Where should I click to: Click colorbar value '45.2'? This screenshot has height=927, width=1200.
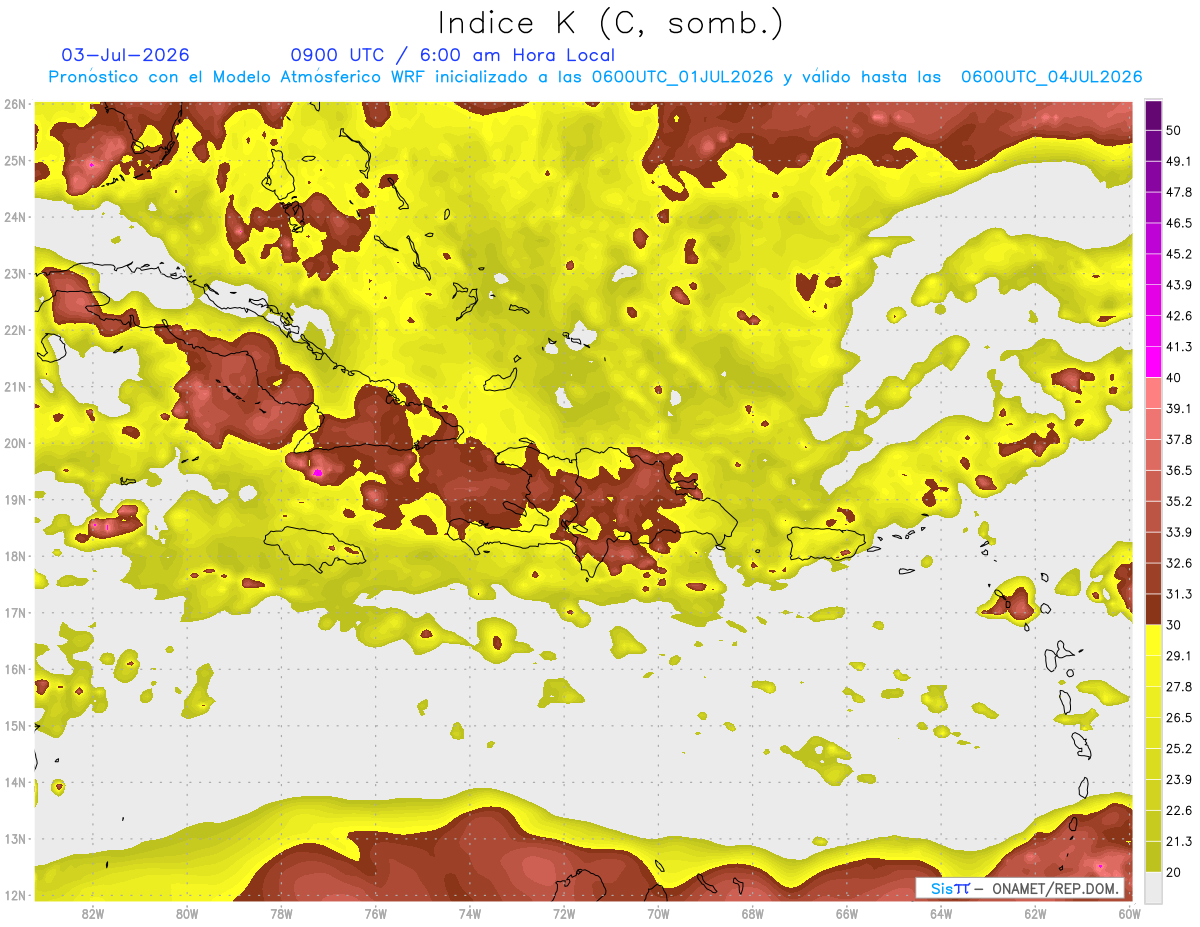[x=1178, y=254]
